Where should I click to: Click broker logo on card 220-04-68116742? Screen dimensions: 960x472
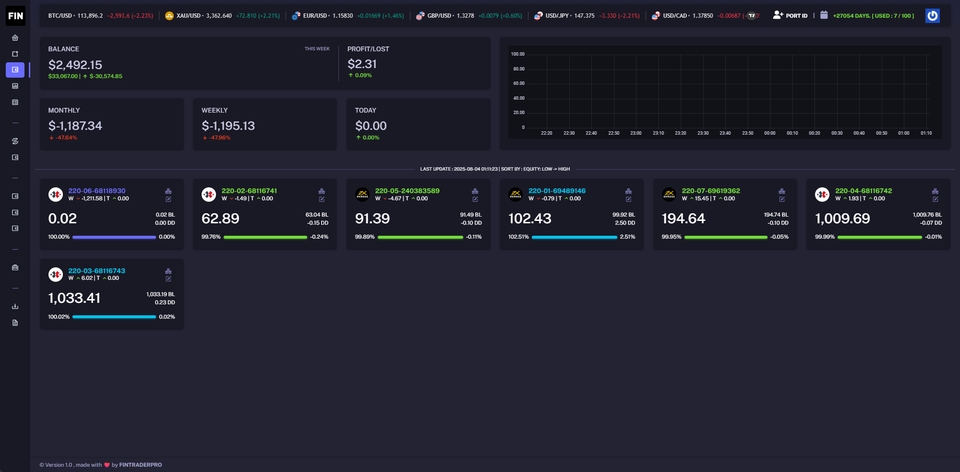click(x=822, y=195)
